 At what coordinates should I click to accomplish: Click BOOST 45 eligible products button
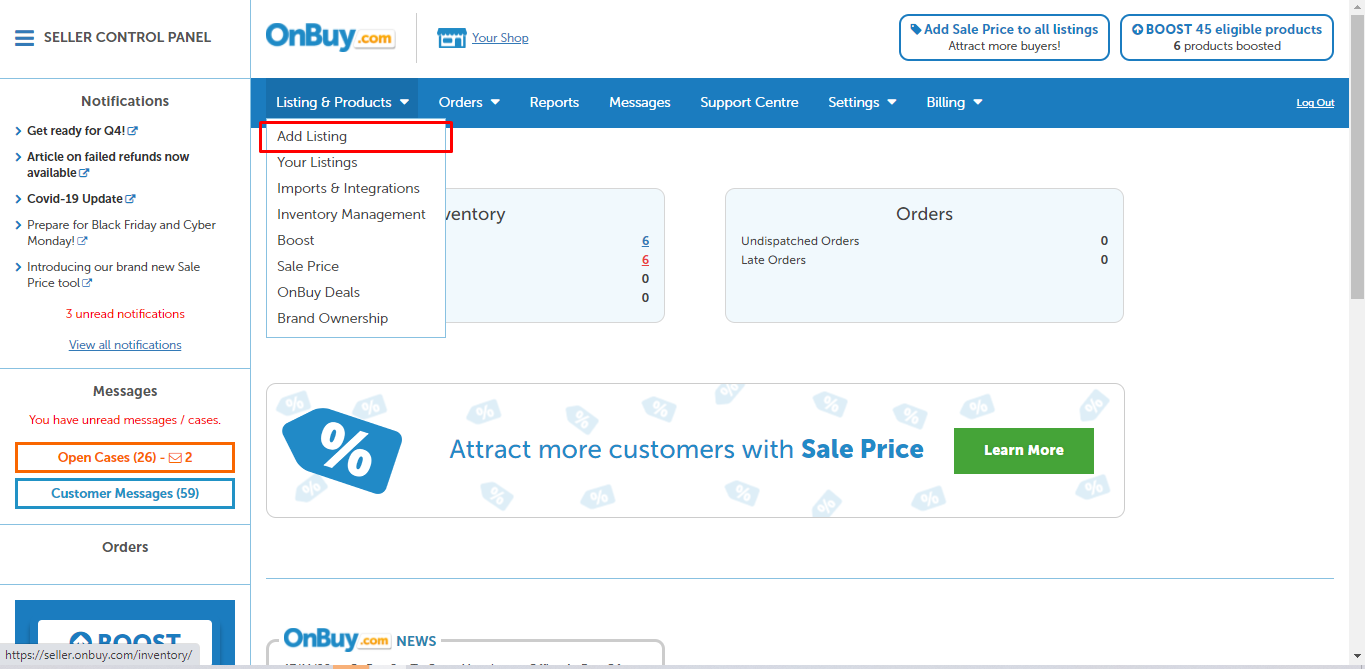pos(1227,37)
